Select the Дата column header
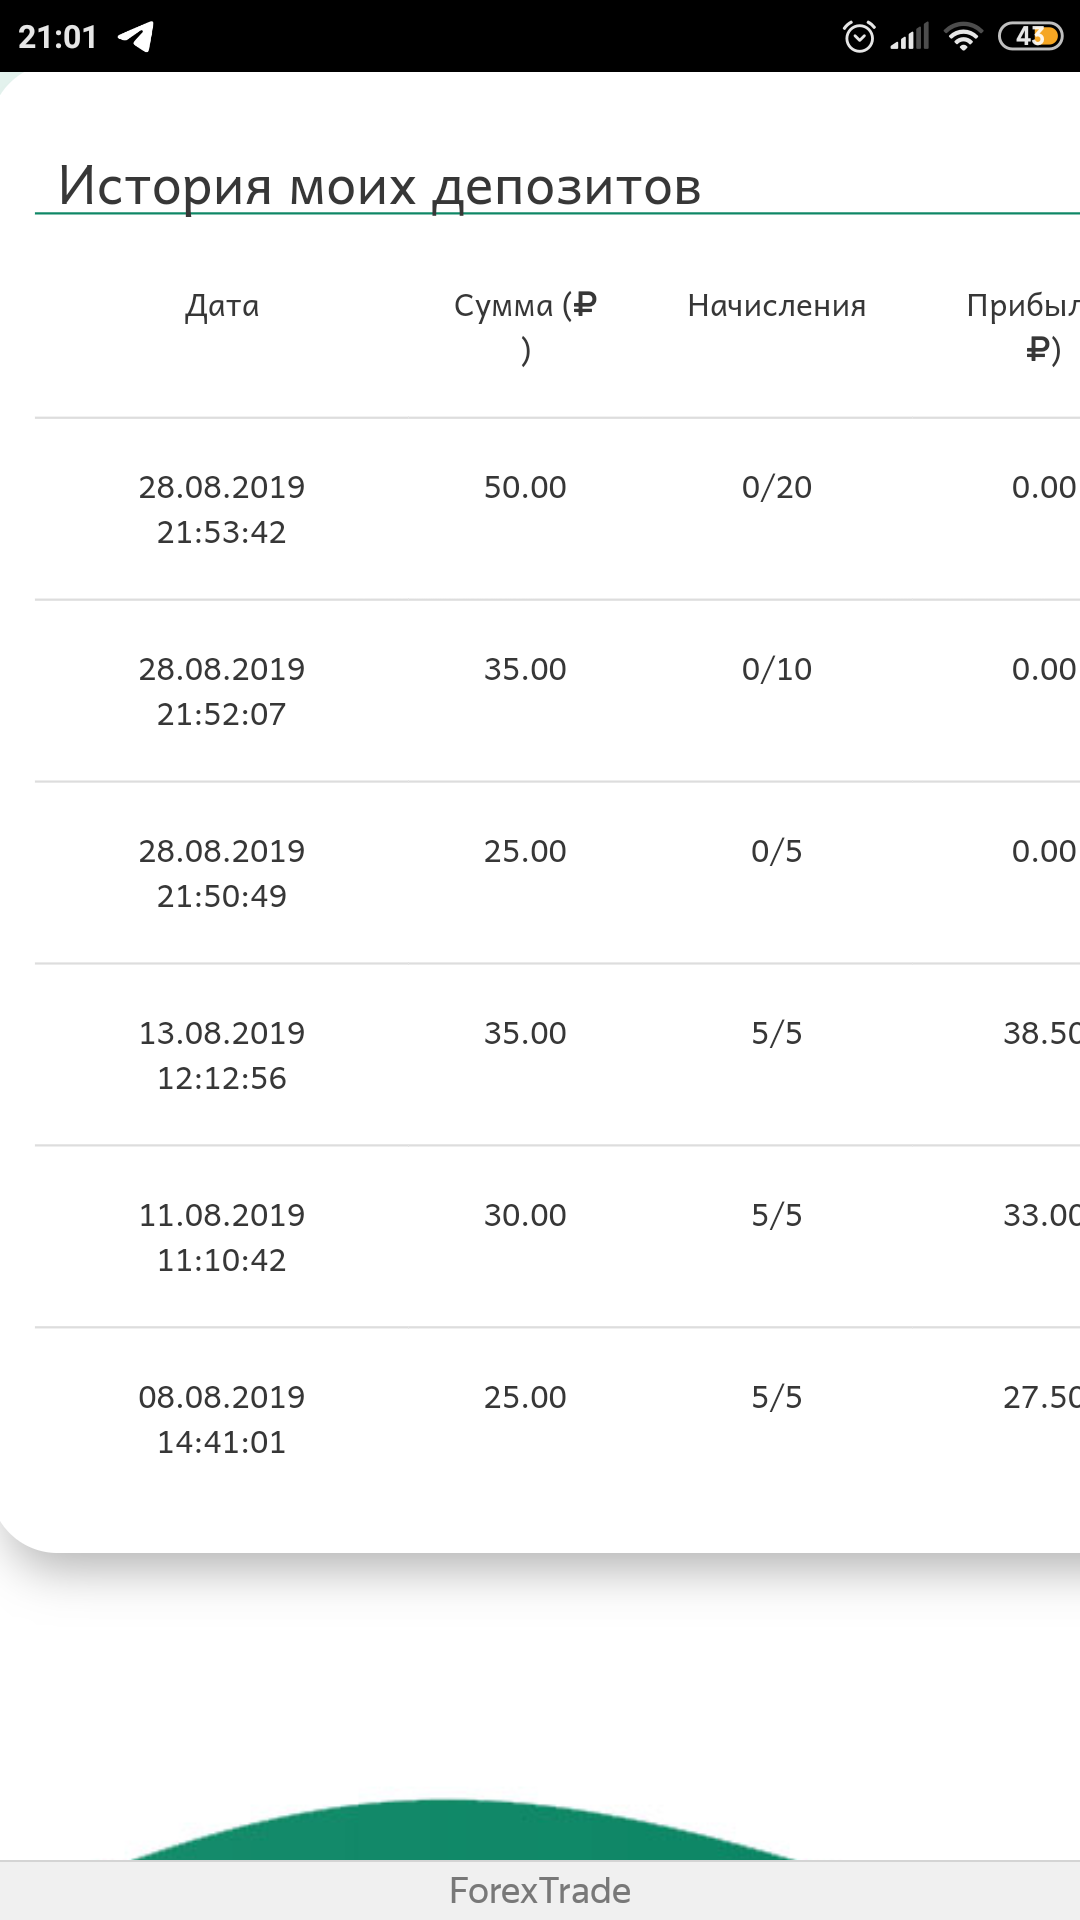Viewport: 1080px width, 1920px height. tap(222, 305)
